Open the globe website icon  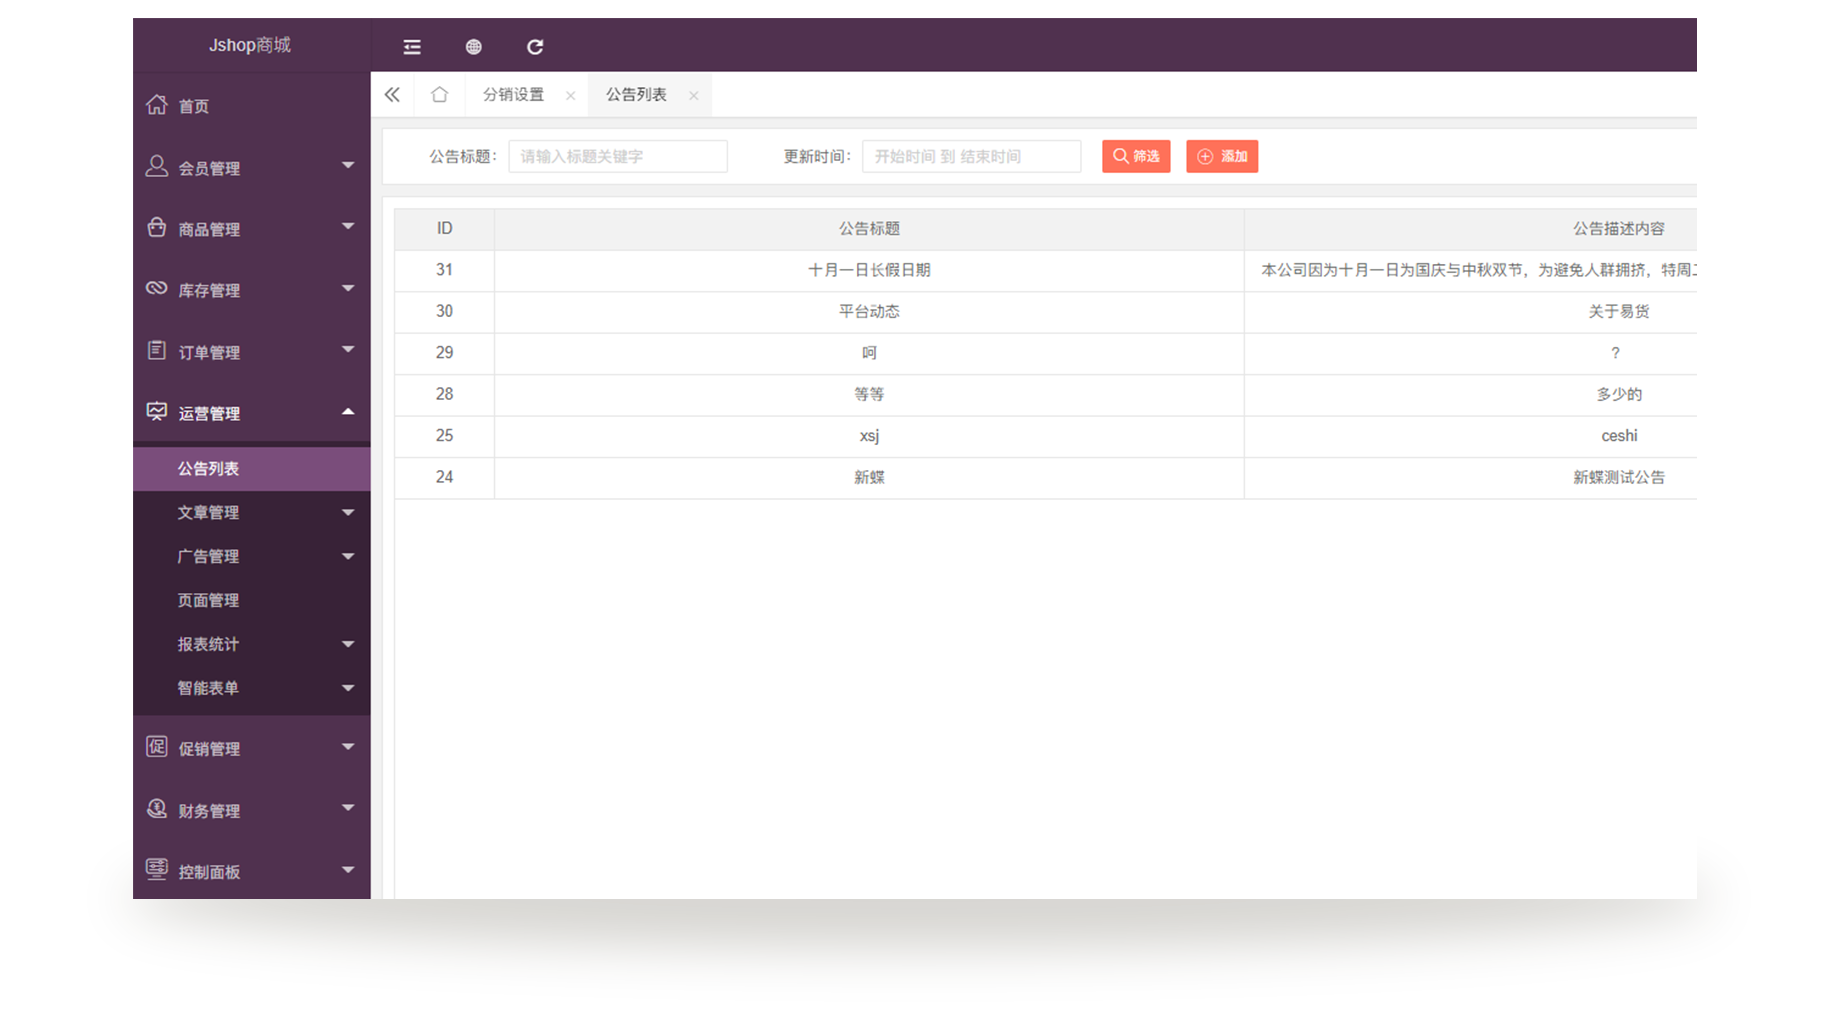click(474, 47)
